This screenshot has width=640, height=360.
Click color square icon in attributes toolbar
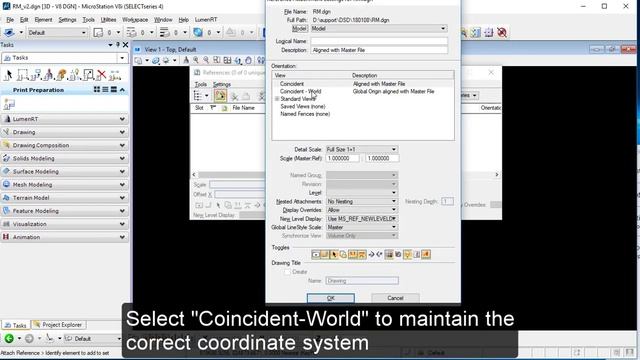click(x=98, y=32)
